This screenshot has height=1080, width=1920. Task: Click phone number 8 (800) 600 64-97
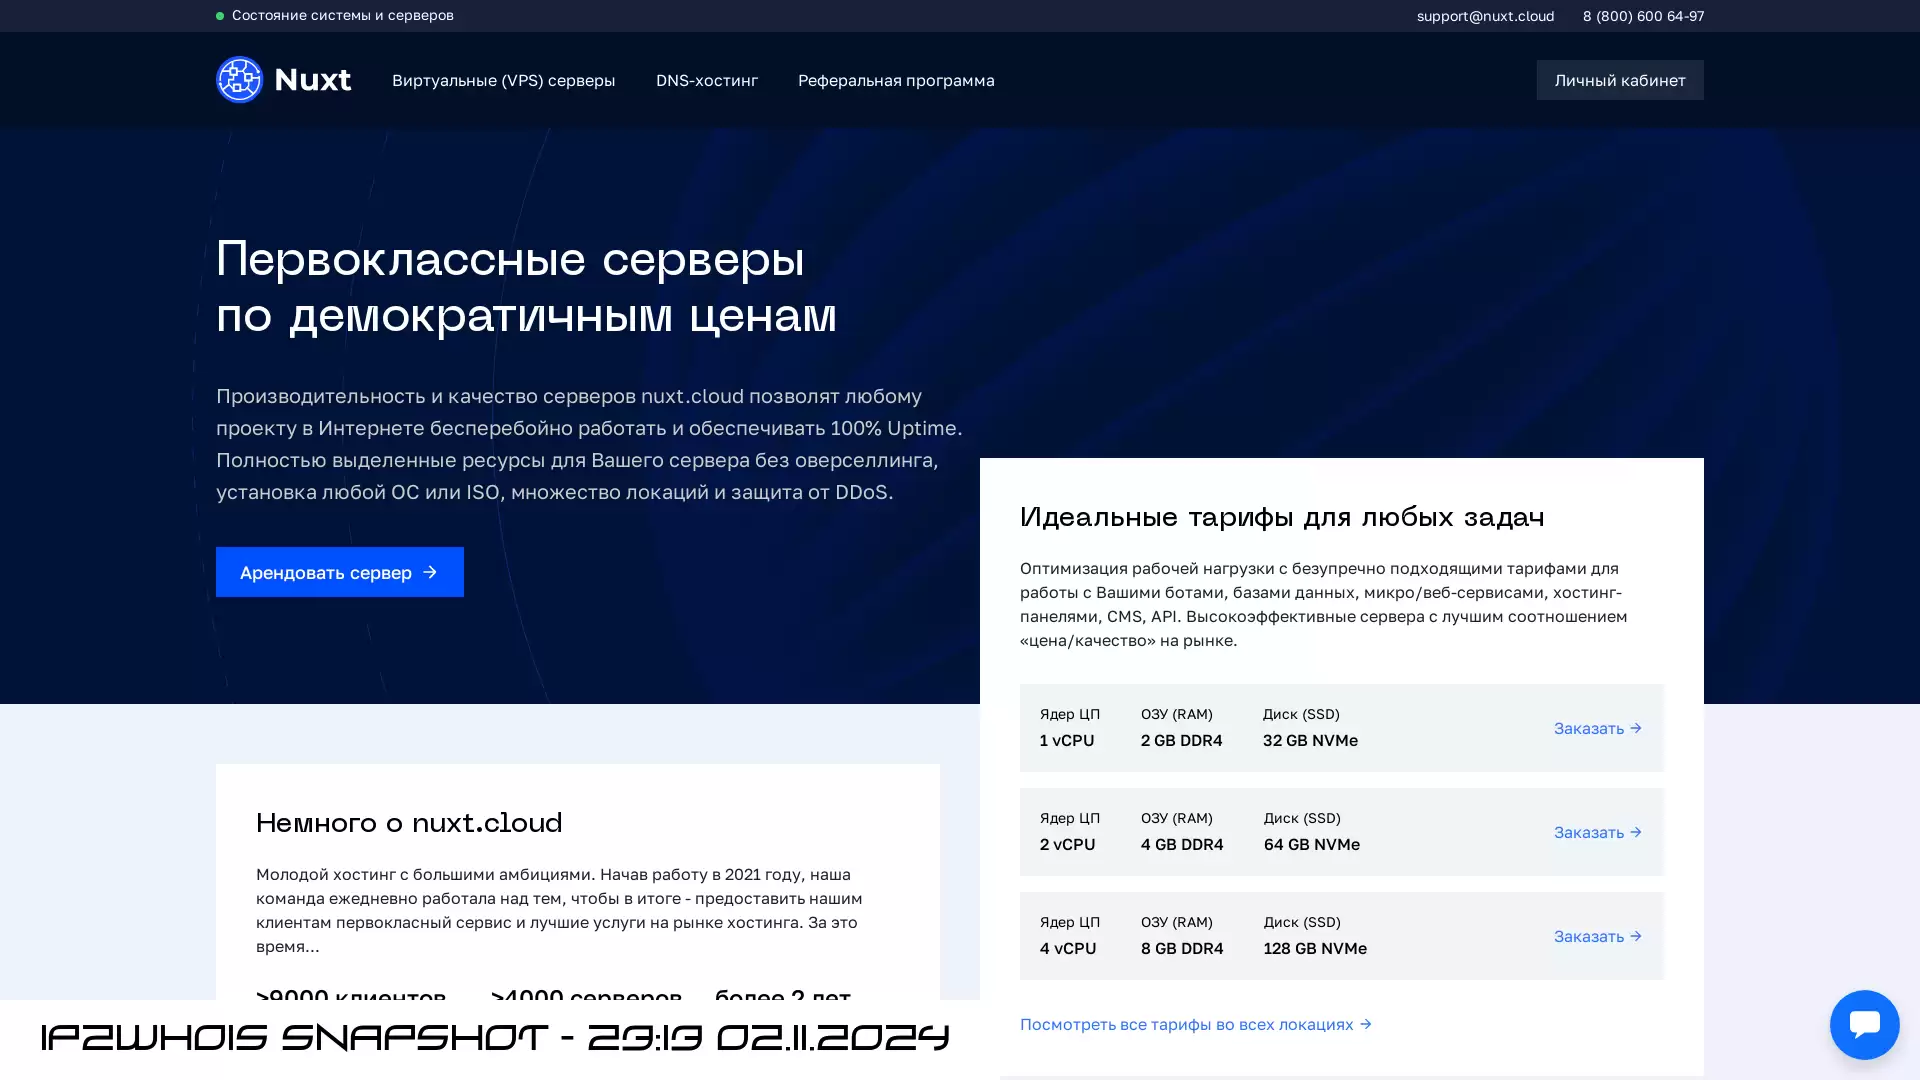click(x=1643, y=16)
